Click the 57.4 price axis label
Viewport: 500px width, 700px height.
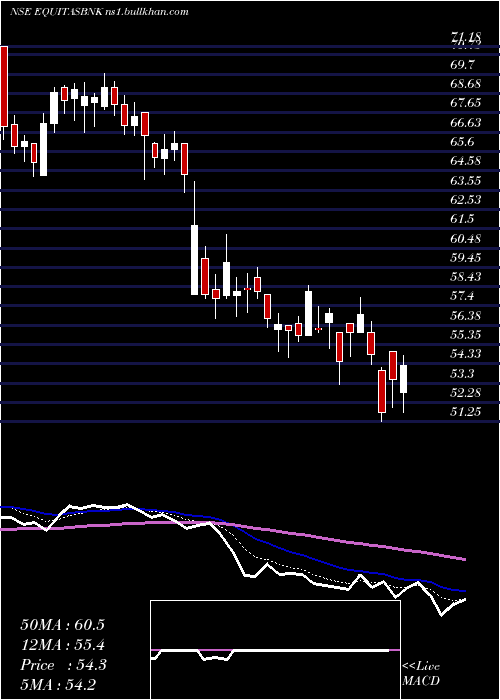(x=463, y=296)
